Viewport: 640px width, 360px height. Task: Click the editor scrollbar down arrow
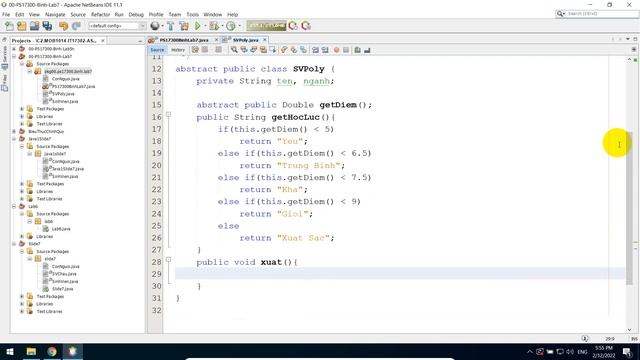pyautogui.click(x=629, y=329)
